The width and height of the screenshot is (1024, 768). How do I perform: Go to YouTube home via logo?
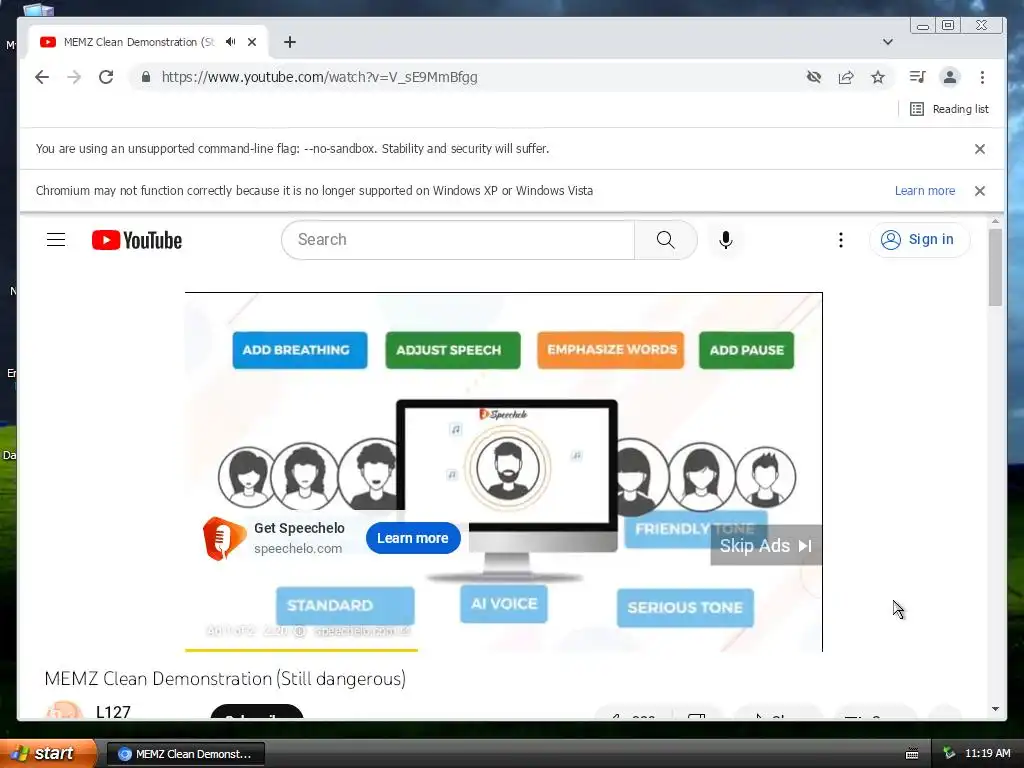click(x=136, y=240)
